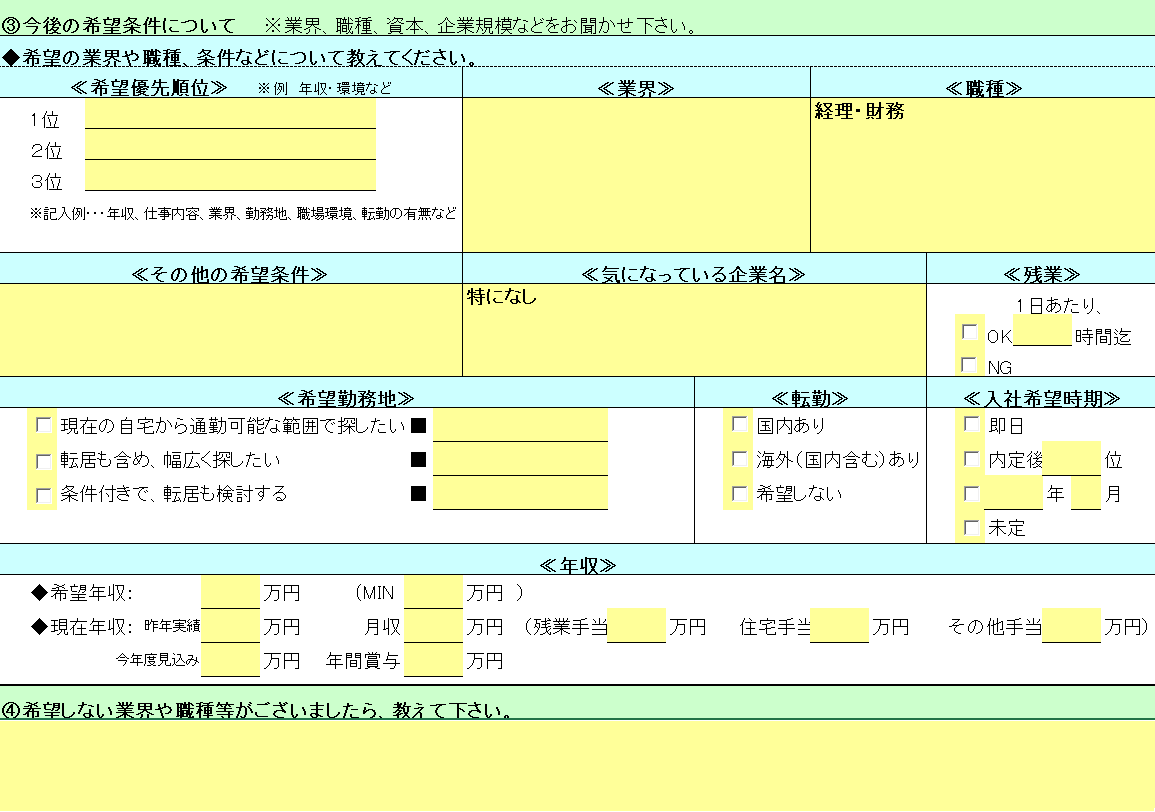Image resolution: width=1155 pixels, height=812 pixels.
Task: Check the 残業 OK checkbox
Action: (x=969, y=332)
